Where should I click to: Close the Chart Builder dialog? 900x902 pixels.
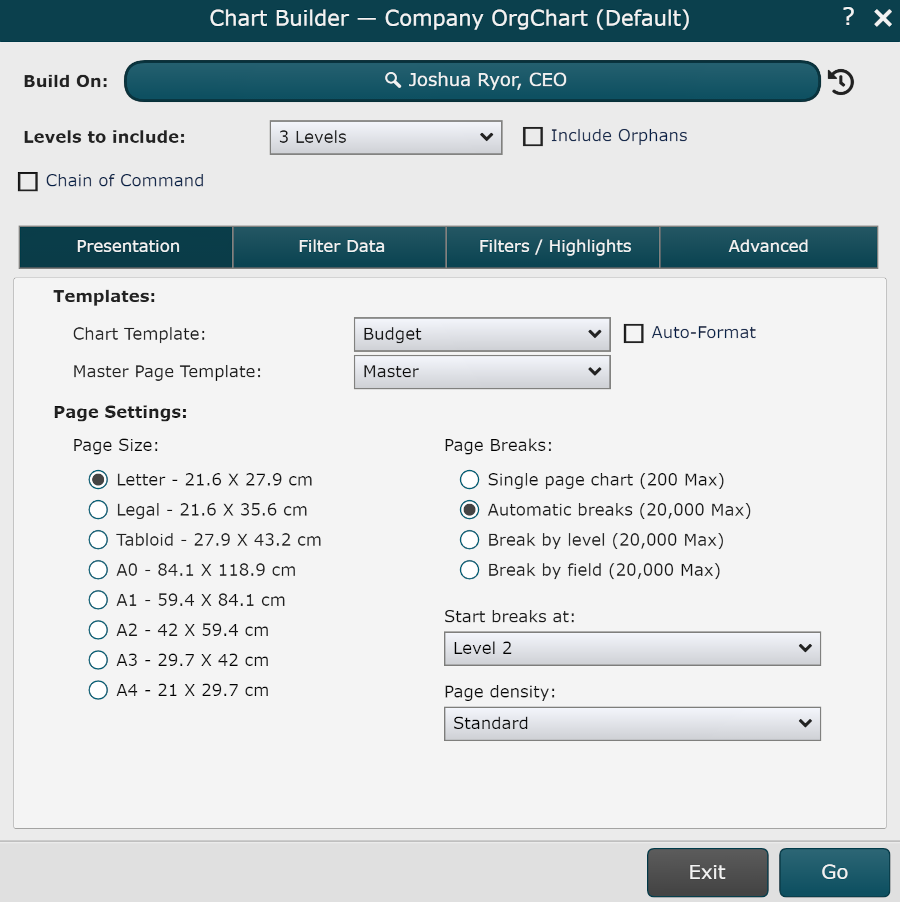click(882, 18)
